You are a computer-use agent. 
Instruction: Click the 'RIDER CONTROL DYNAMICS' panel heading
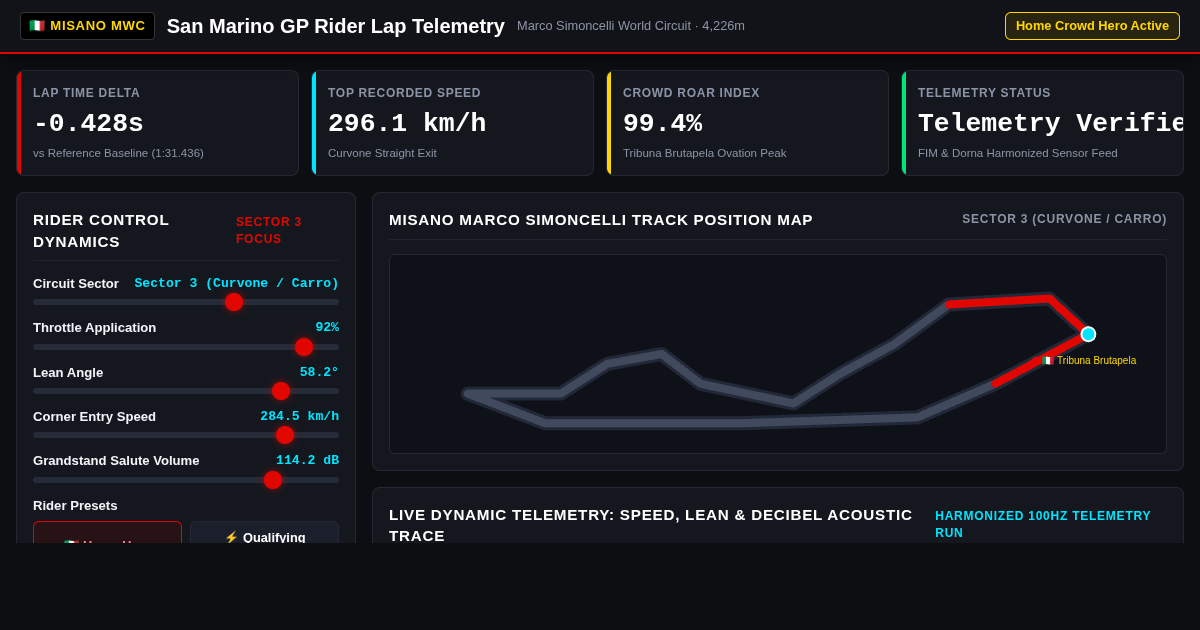click(101, 230)
